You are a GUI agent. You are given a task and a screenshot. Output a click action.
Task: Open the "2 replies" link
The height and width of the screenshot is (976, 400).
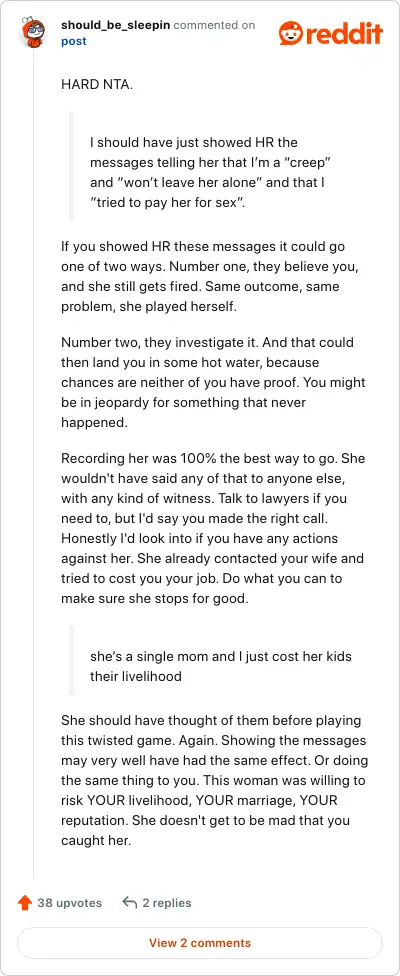pos(167,903)
